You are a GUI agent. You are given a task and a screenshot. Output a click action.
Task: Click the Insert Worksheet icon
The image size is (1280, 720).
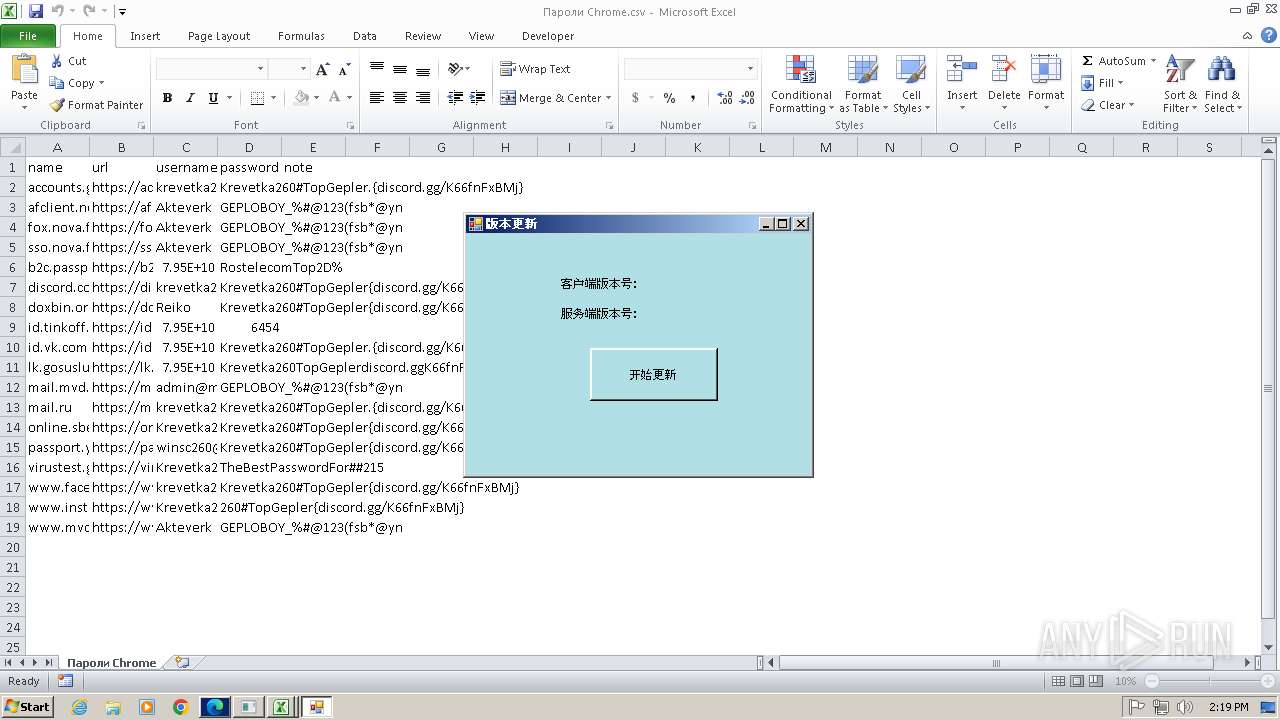[182, 662]
